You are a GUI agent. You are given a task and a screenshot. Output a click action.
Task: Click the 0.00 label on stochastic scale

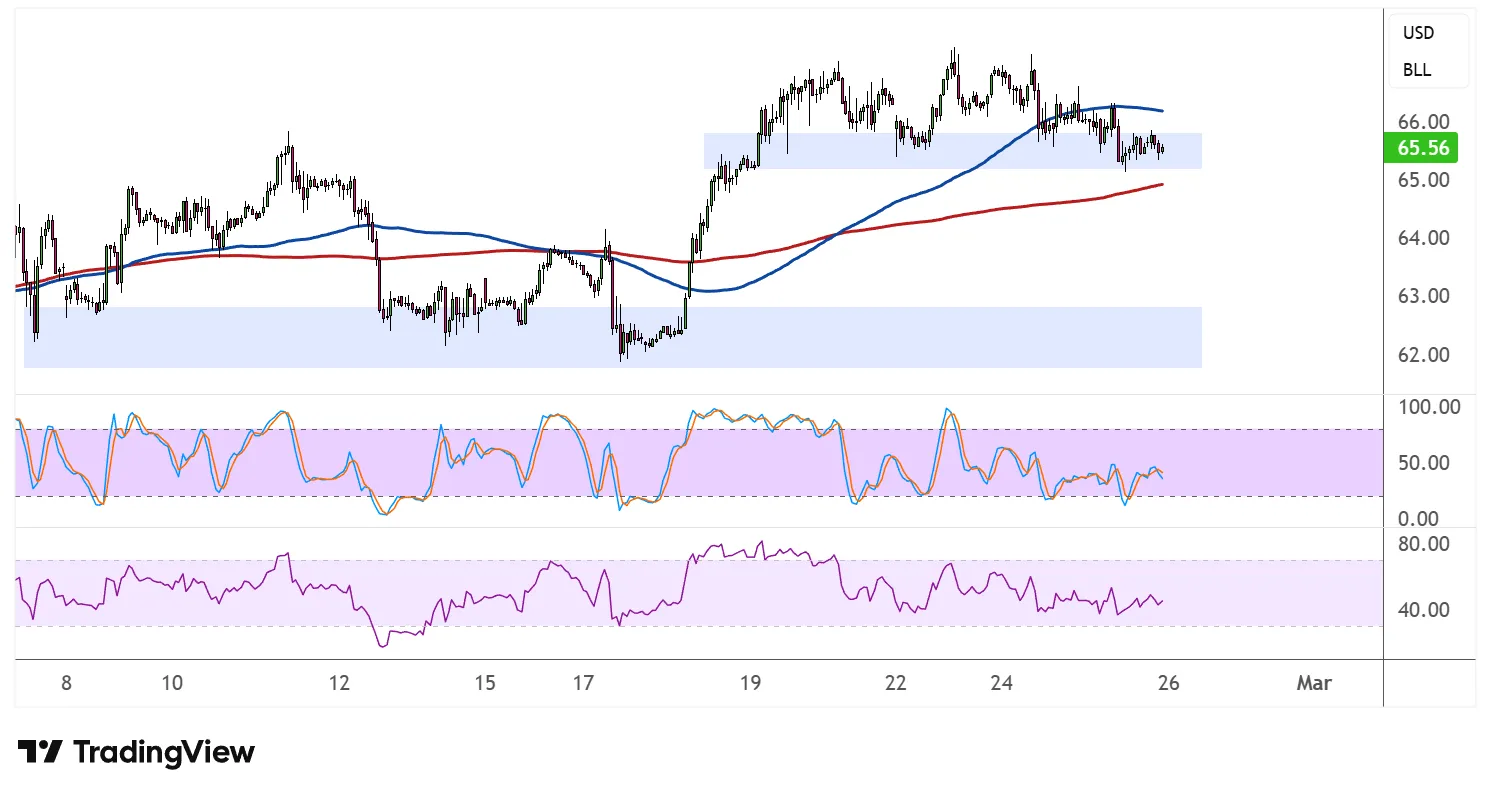tap(1419, 519)
